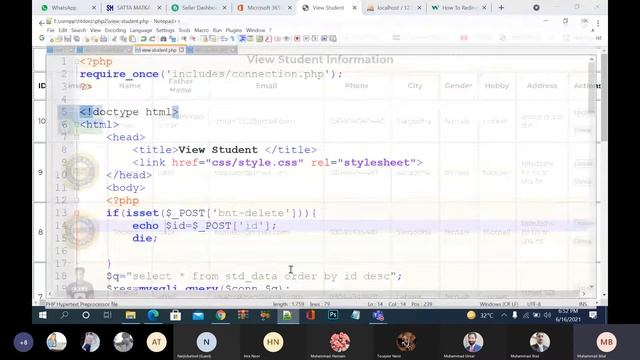The height and width of the screenshot is (360, 640).
Task: Select participant avatar 'HN'
Action: tap(273, 342)
